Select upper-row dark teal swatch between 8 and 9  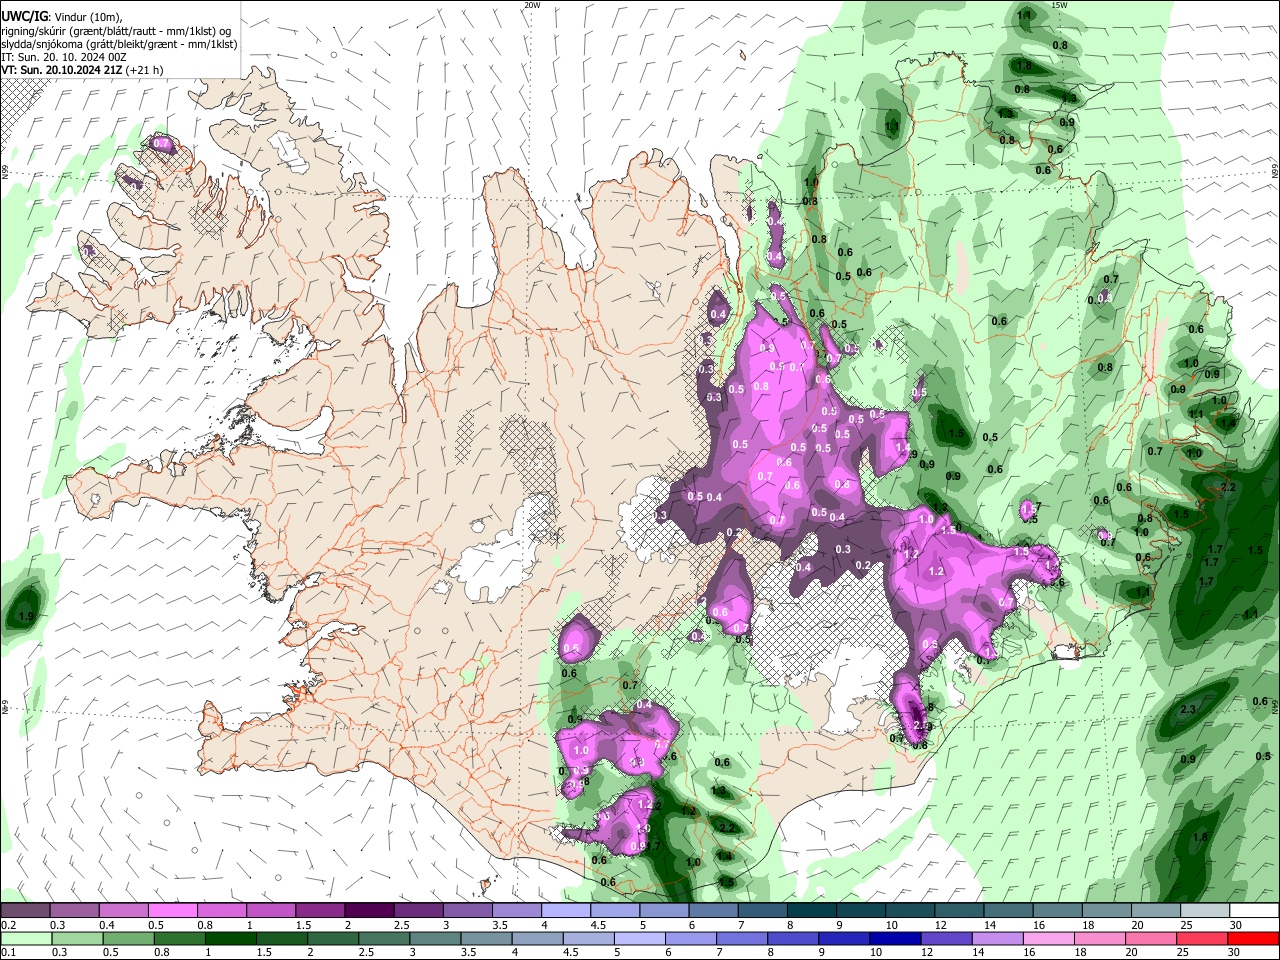click(x=812, y=911)
